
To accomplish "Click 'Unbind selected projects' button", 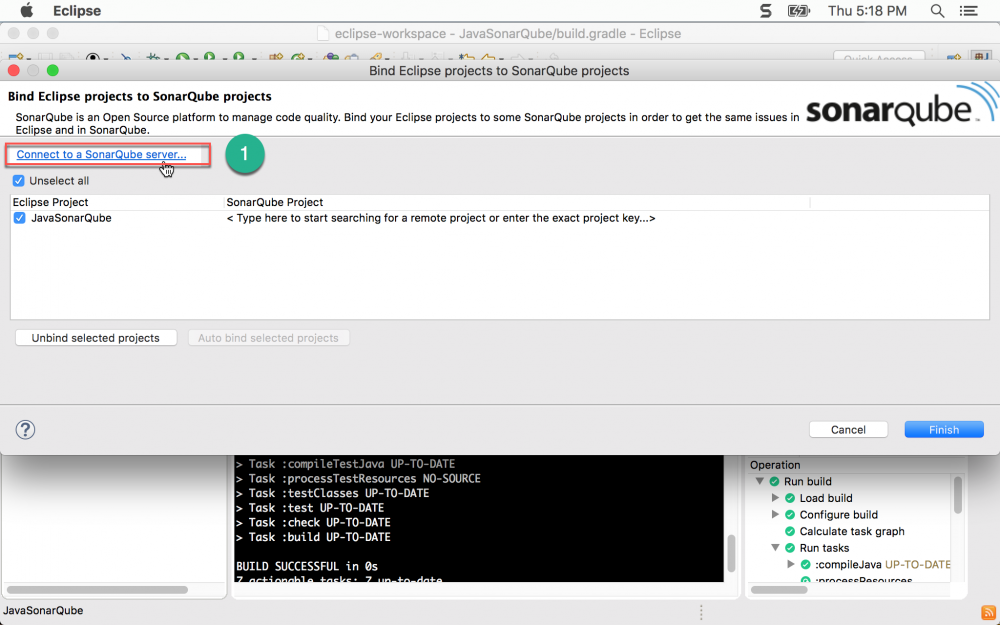I will pos(96,338).
